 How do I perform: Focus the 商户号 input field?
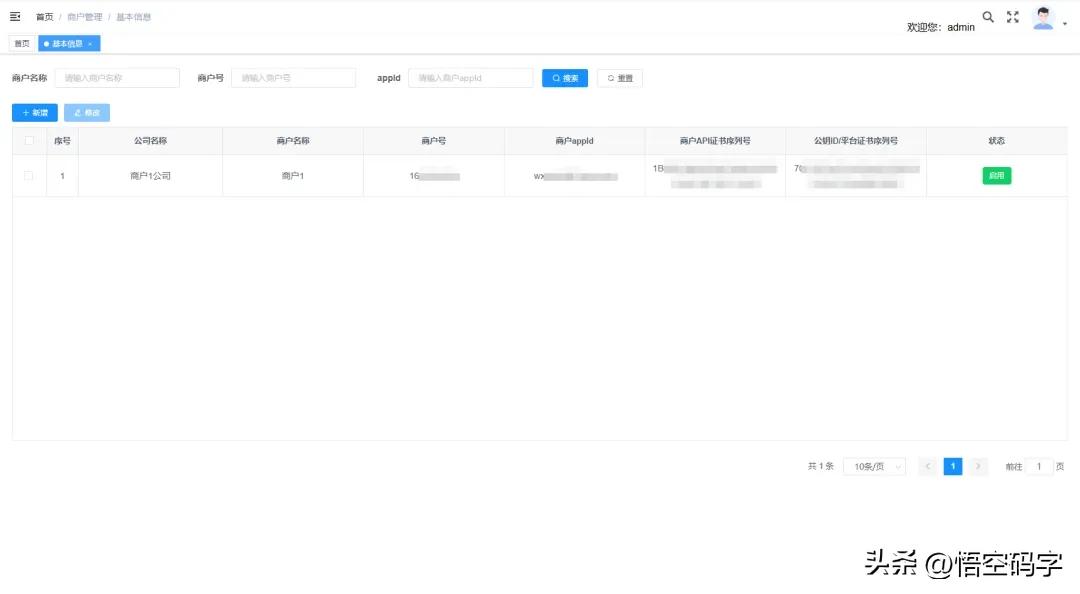point(293,78)
